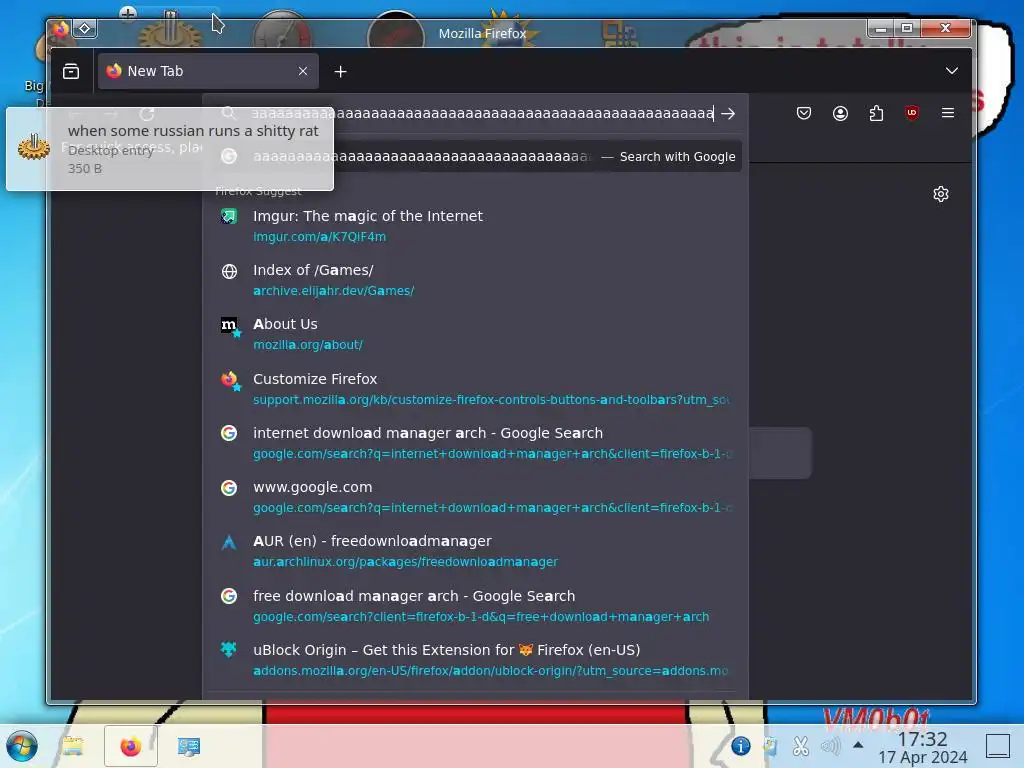Close the New Tab tab

coord(302,71)
